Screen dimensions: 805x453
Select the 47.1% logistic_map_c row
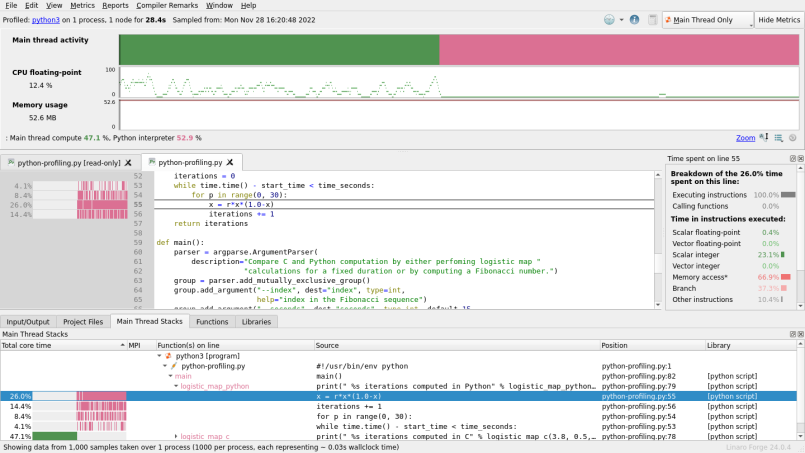pos(398,436)
